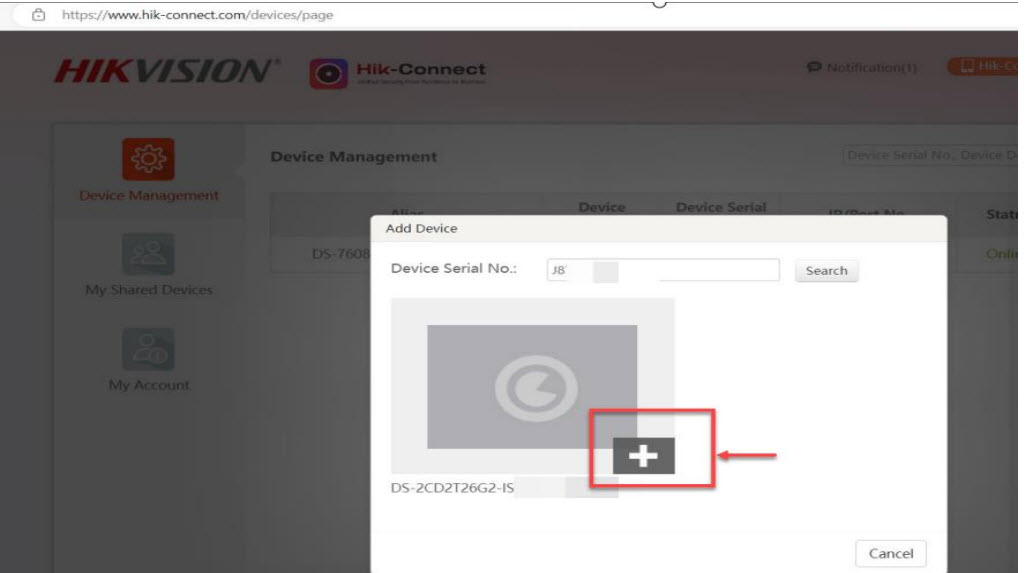
Task: Click the device serial search box in header
Action: coord(930,155)
